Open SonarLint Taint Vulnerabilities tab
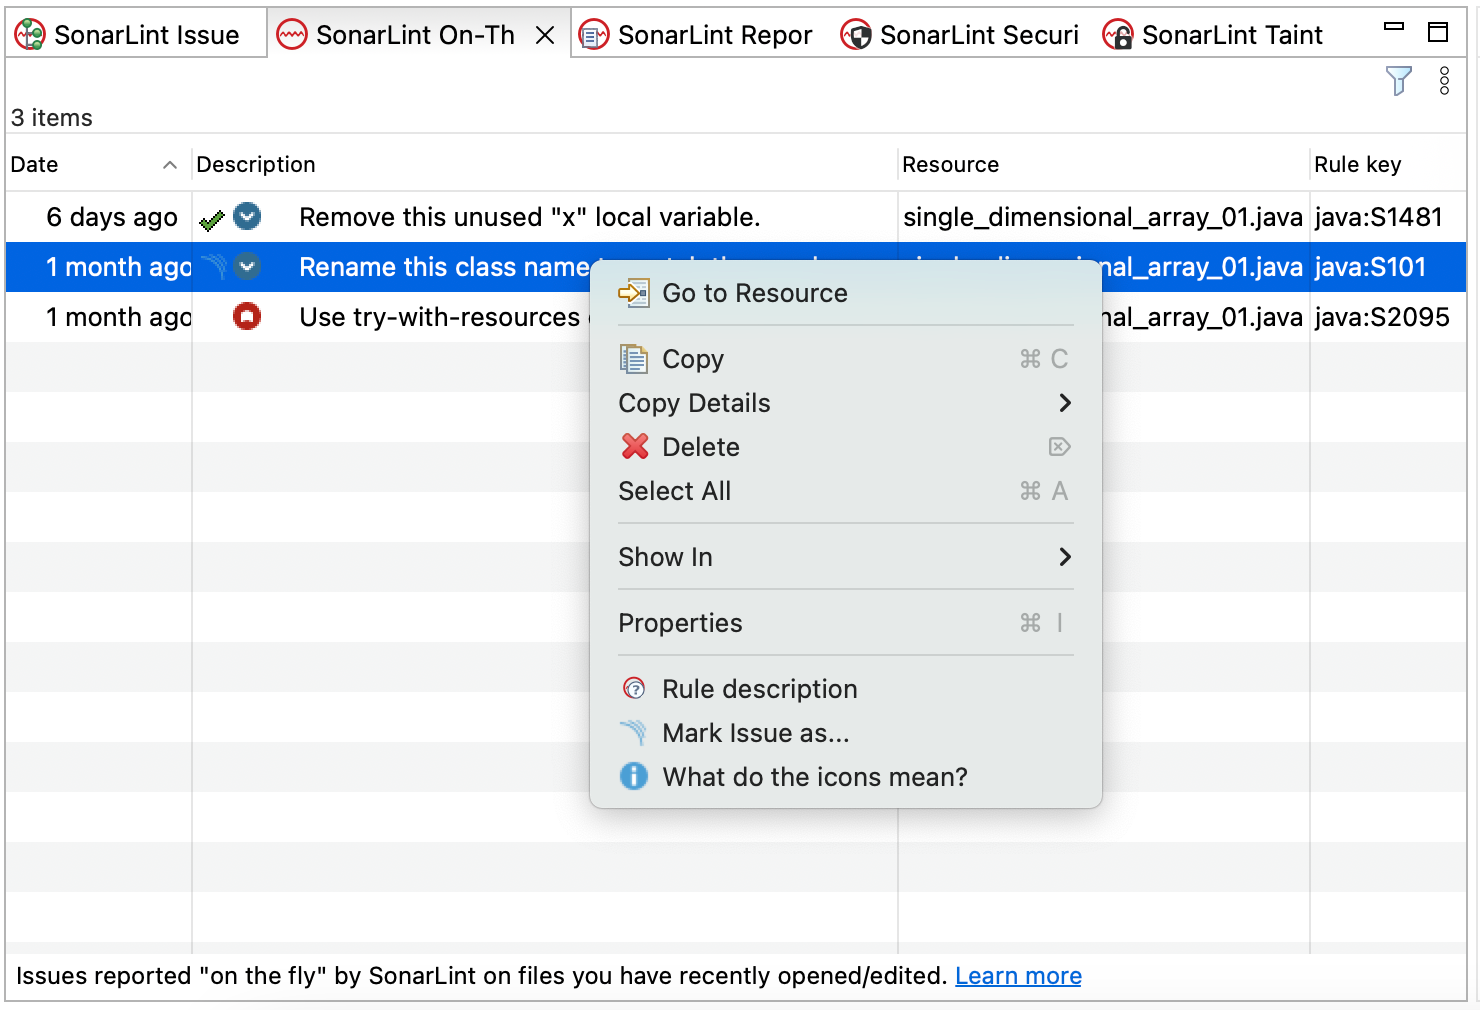The image size is (1480, 1010). pyautogui.click(x=1213, y=35)
